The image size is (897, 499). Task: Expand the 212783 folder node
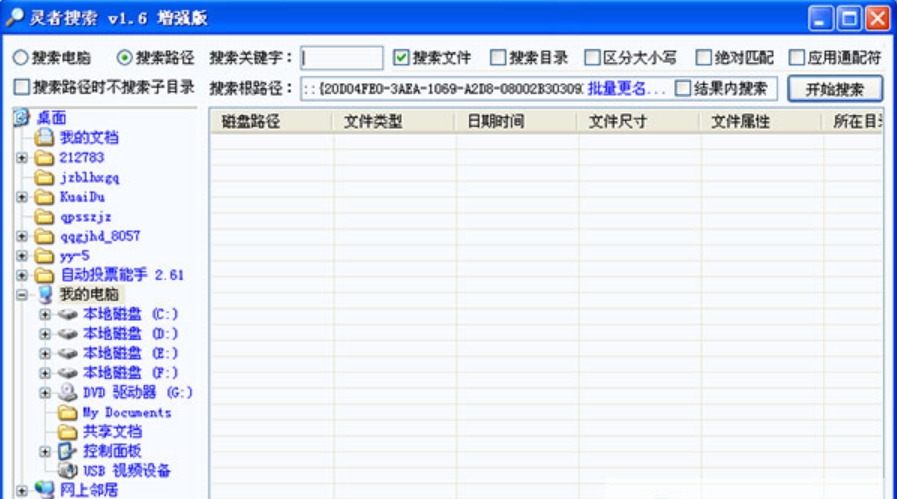tap(22, 157)
